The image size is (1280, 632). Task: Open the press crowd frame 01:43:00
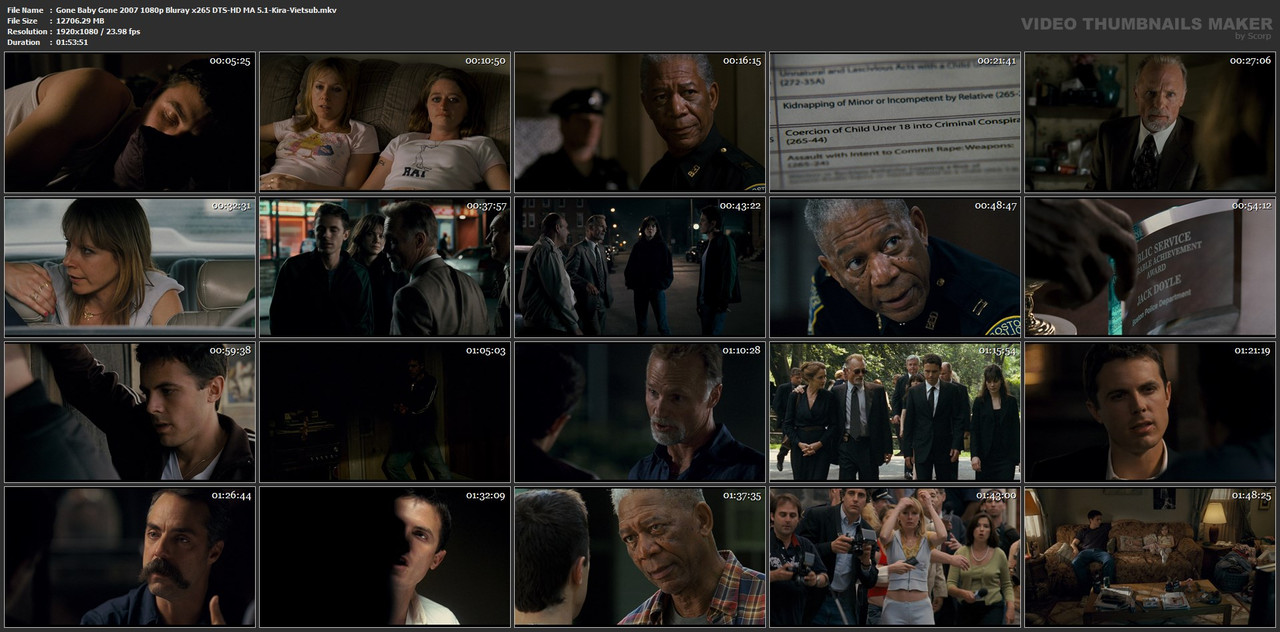895,557
